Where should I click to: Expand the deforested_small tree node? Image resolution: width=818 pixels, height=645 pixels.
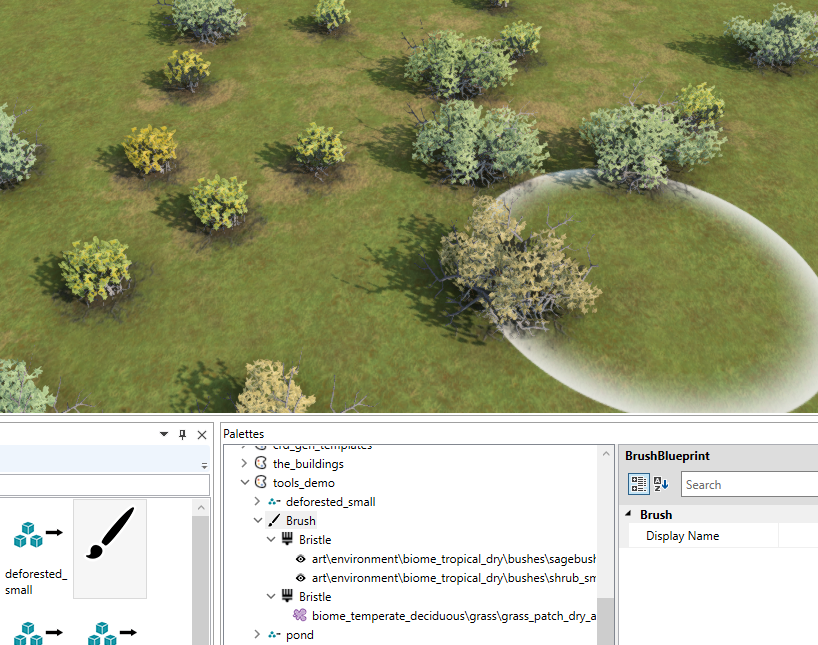(x=257, y=501)
